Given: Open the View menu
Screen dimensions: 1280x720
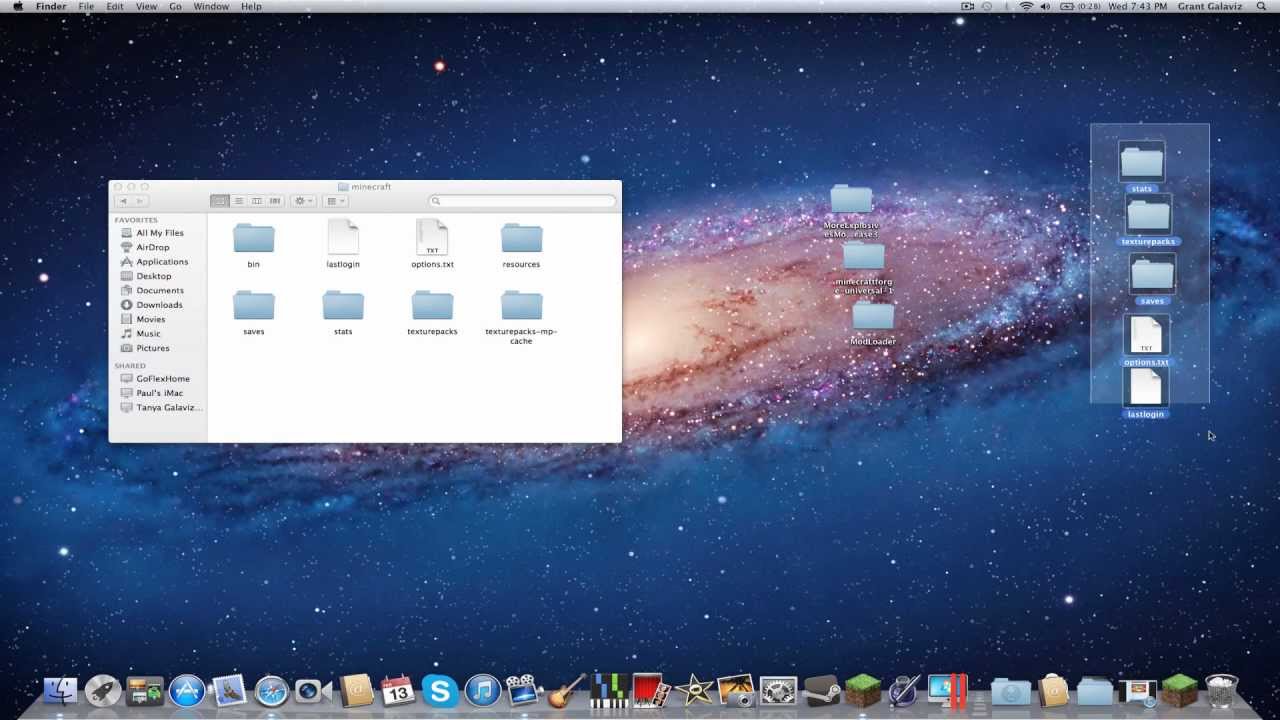Looking at the screenshot, I should tap(146, 6).
